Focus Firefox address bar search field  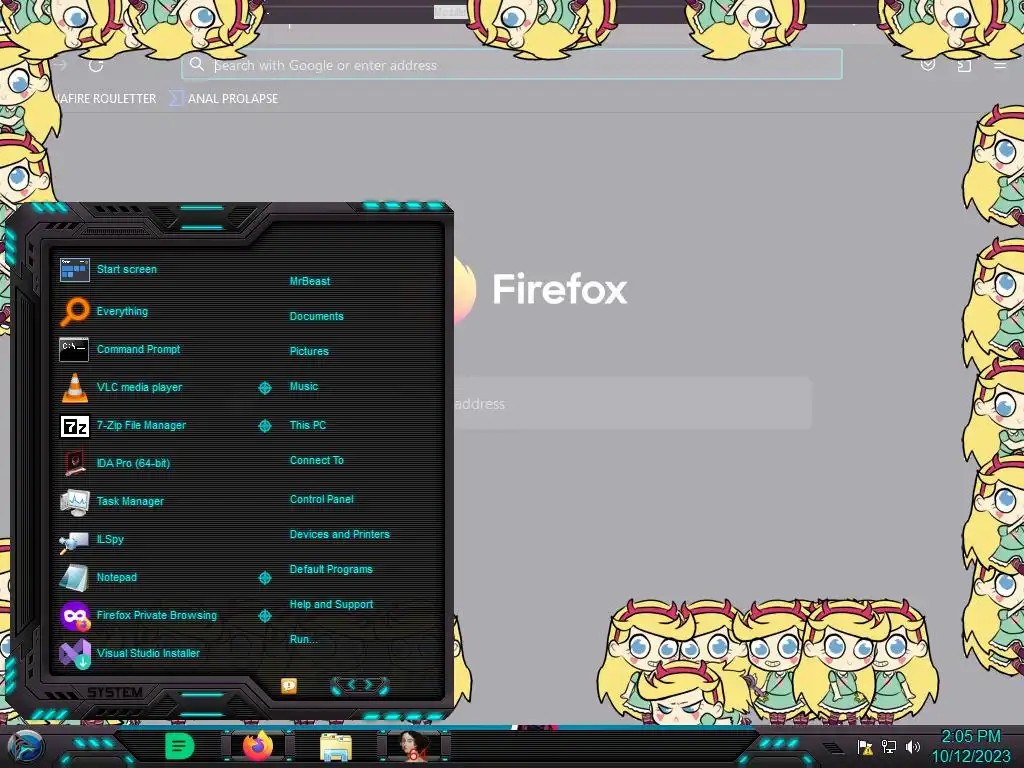512,65
